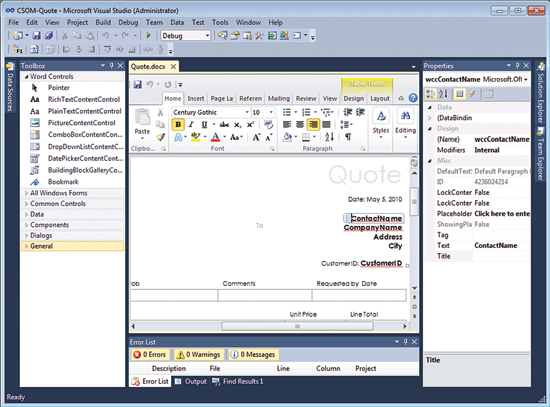
Task: Collapse the Word Controls toolbox group
Action: [26, 76]
